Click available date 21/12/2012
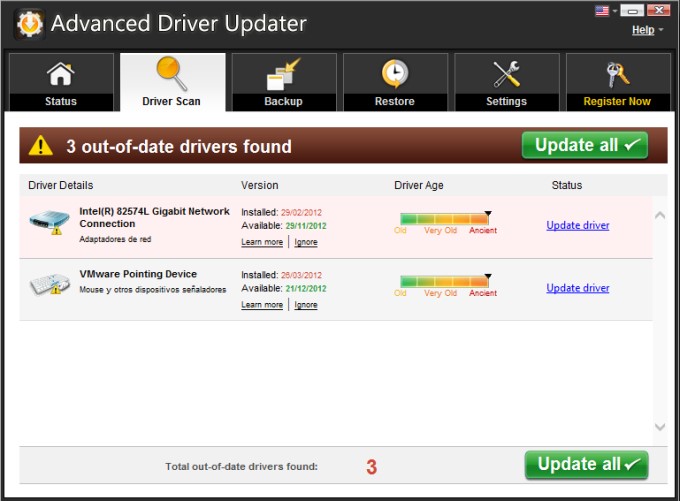 tap(306, 288)
